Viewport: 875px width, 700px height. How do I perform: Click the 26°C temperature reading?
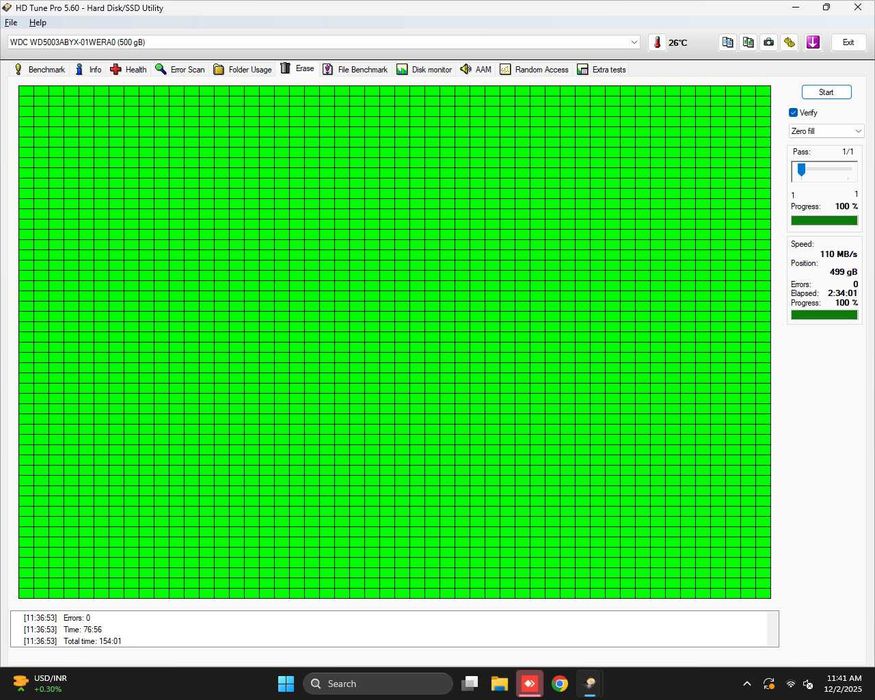pyautogui.click(x=678, y=43)
